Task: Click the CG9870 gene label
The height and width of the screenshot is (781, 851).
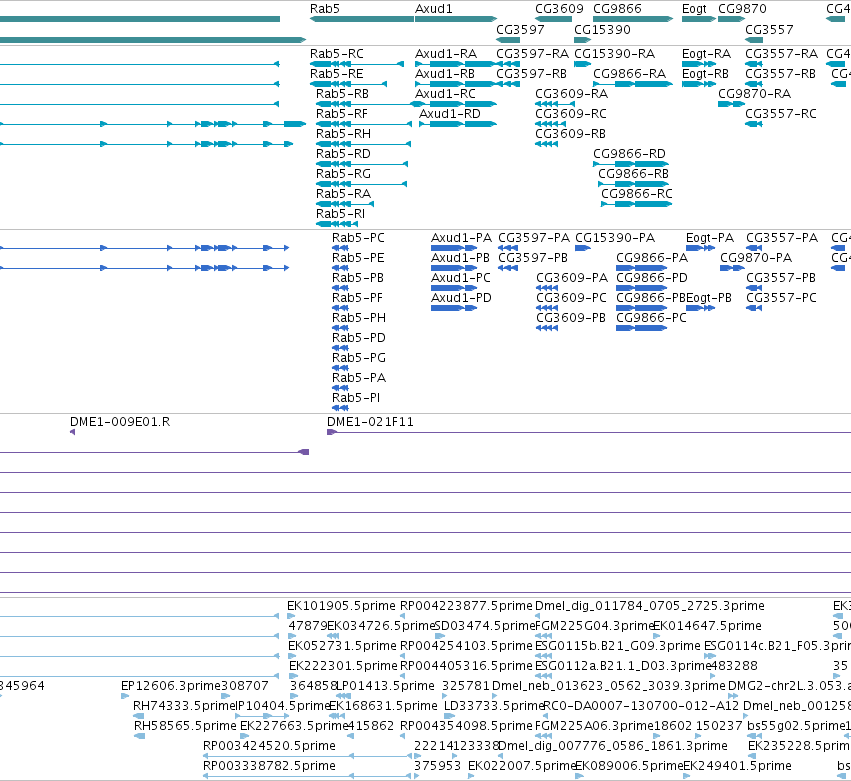Action: (x=742, y=9)
